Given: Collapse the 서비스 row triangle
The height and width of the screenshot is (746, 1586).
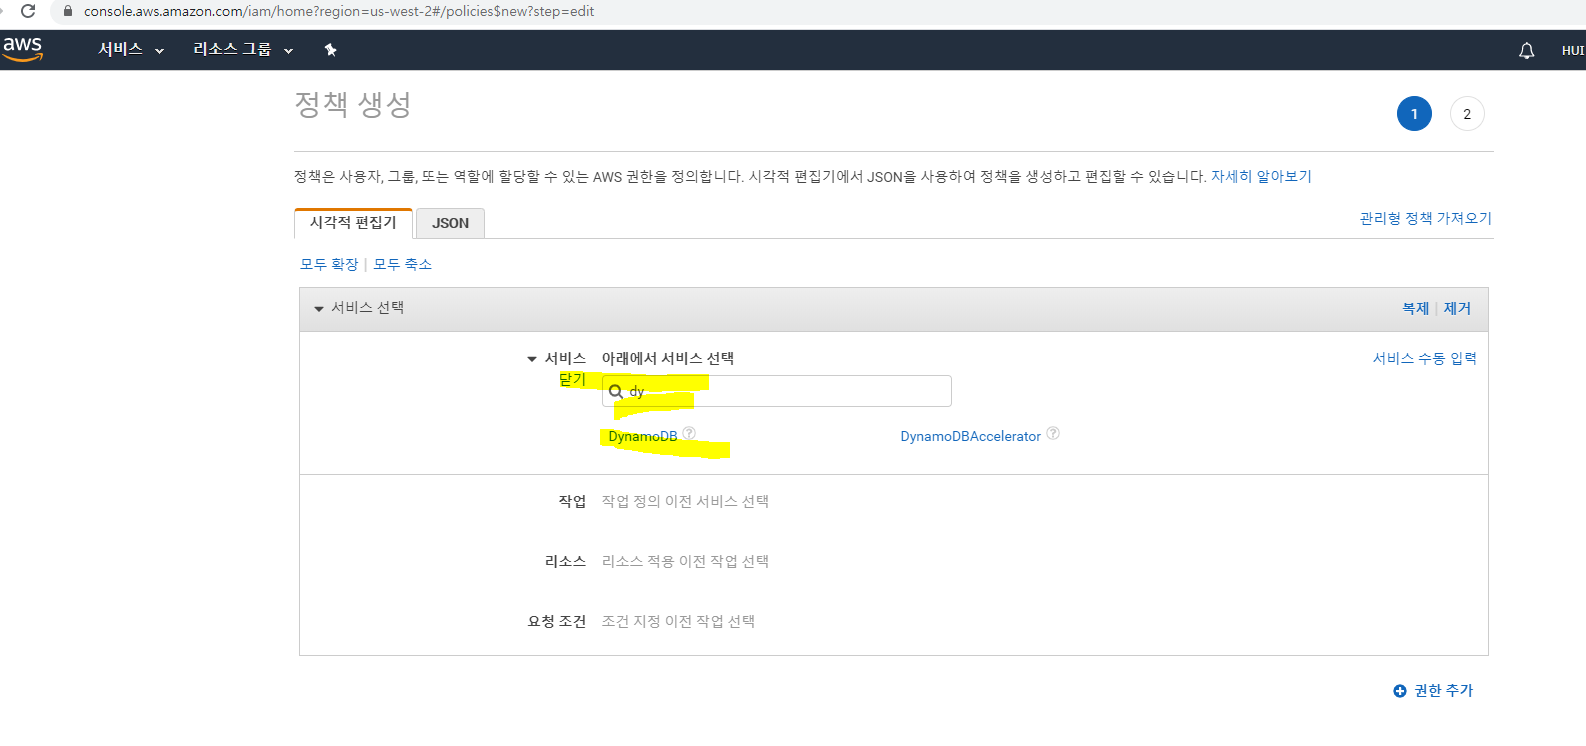Looking at the screenshot, I should [532, 359].
